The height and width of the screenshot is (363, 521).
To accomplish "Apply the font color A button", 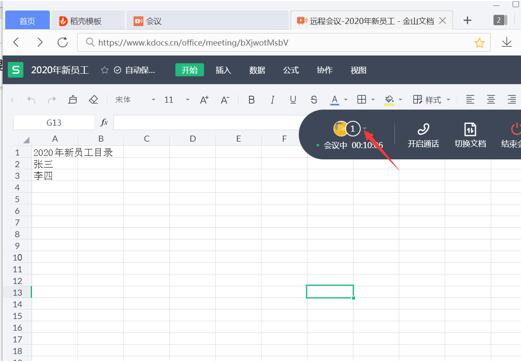I will [335, 100].
